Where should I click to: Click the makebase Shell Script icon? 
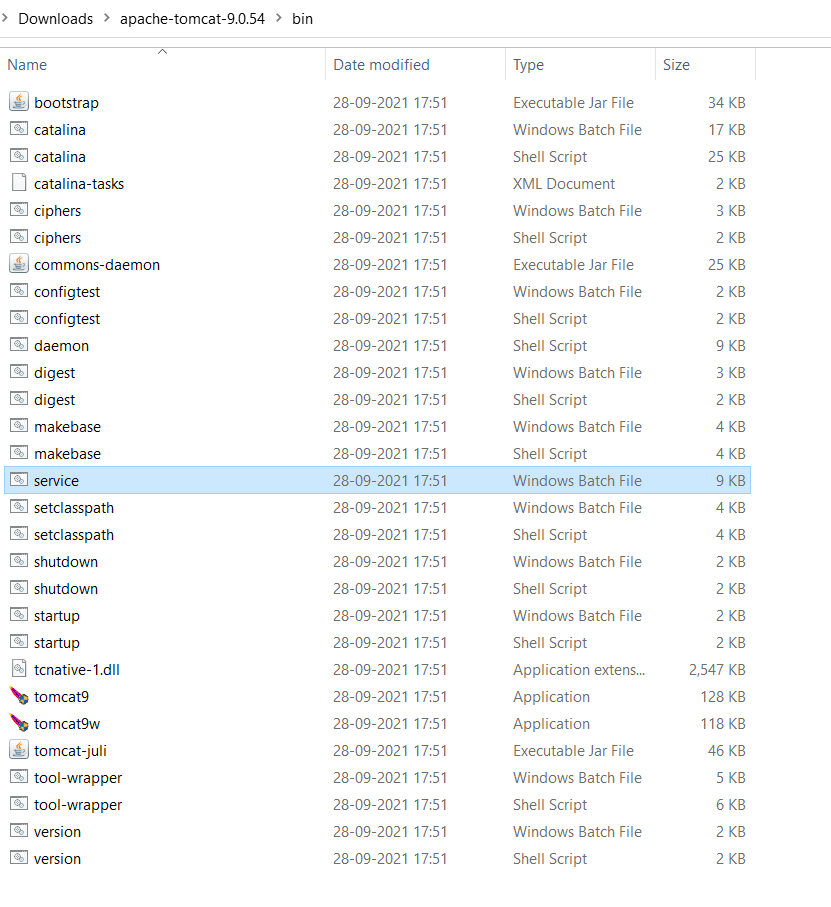19,453
